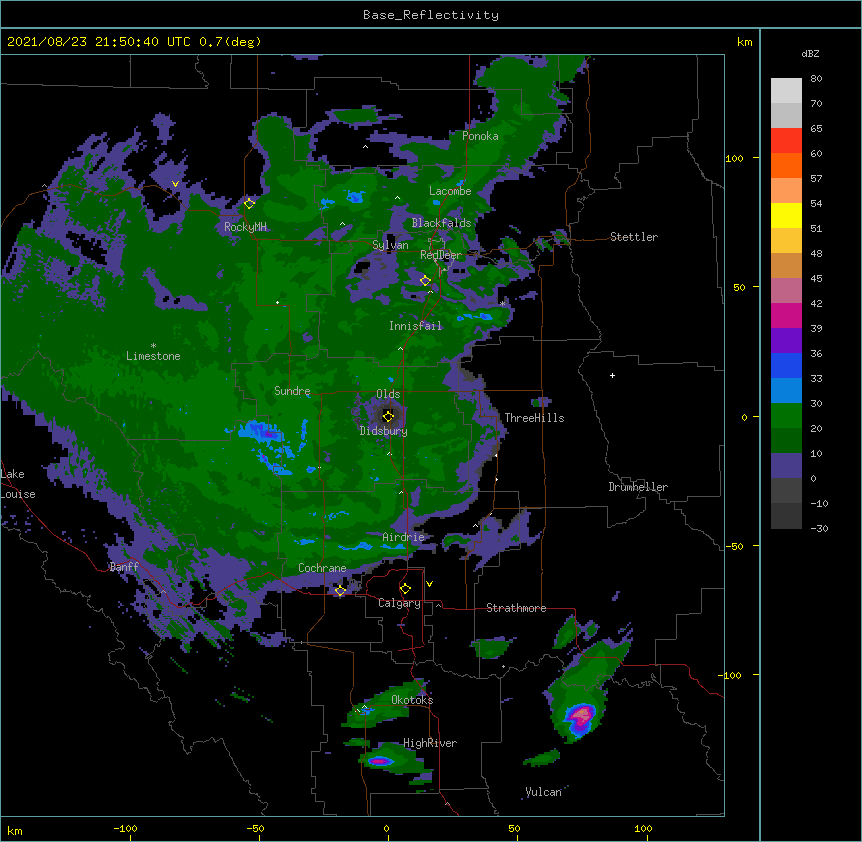Screen dimensions: 862x842
Task: Click the -30 value on the dBZ scale
Action: tap(819, 529)
